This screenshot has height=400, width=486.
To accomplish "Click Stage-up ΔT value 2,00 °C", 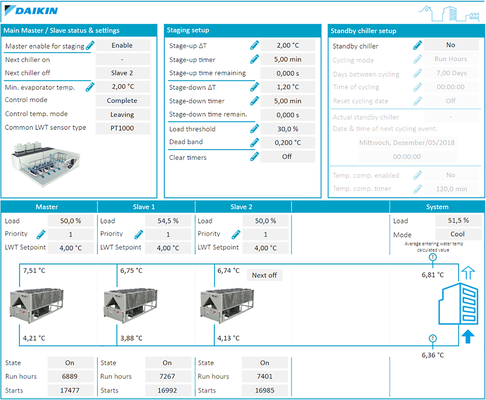I will click(x=288, y=45).
